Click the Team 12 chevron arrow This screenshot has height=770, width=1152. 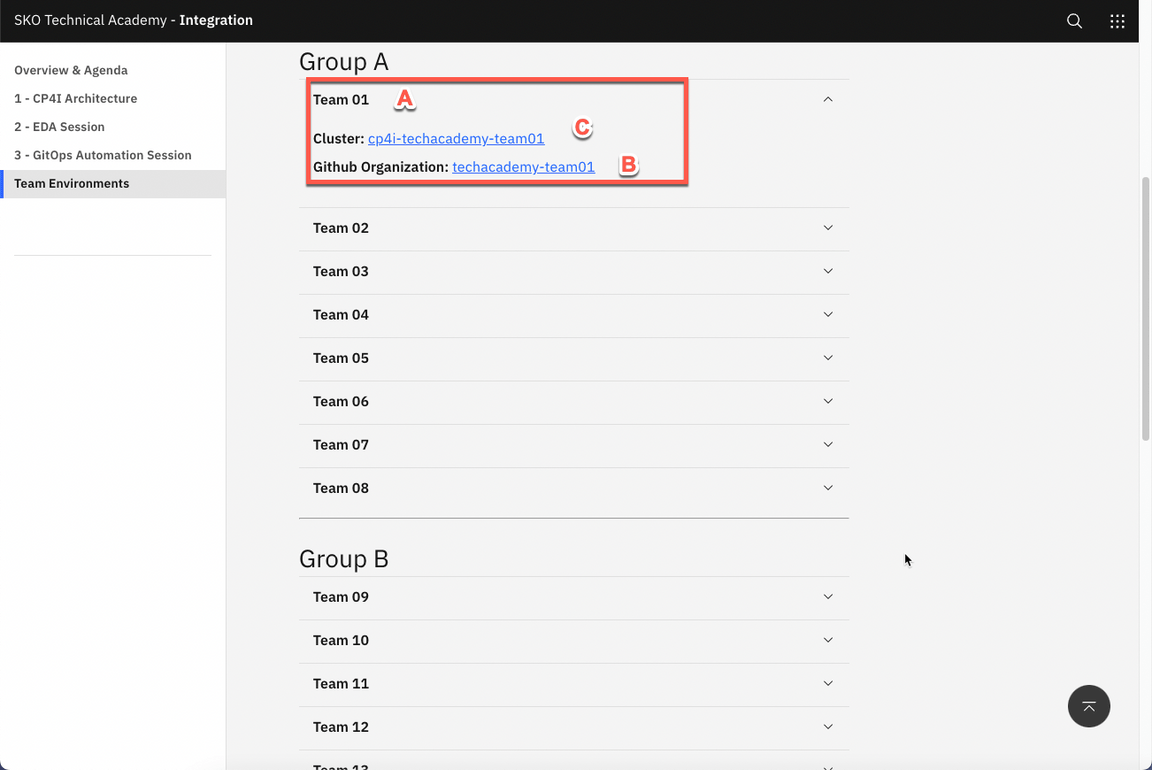(828, 727)
